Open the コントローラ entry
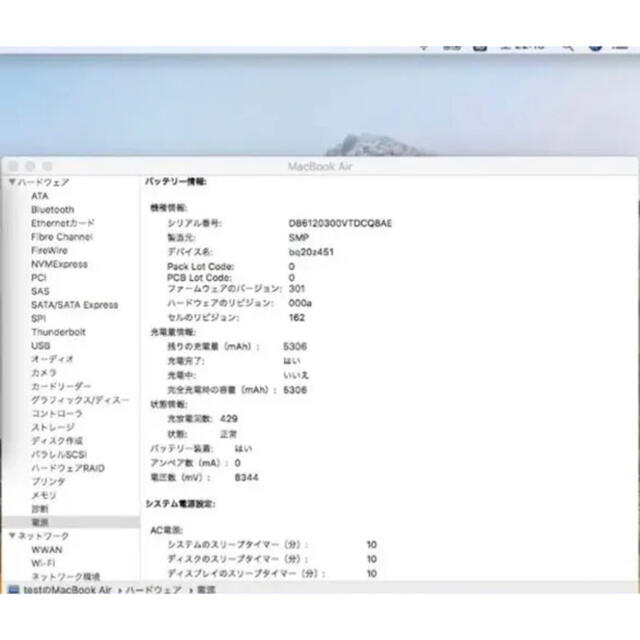Viewport: 640px width, 640px height. pyautogui.click(x=57, y=413)
